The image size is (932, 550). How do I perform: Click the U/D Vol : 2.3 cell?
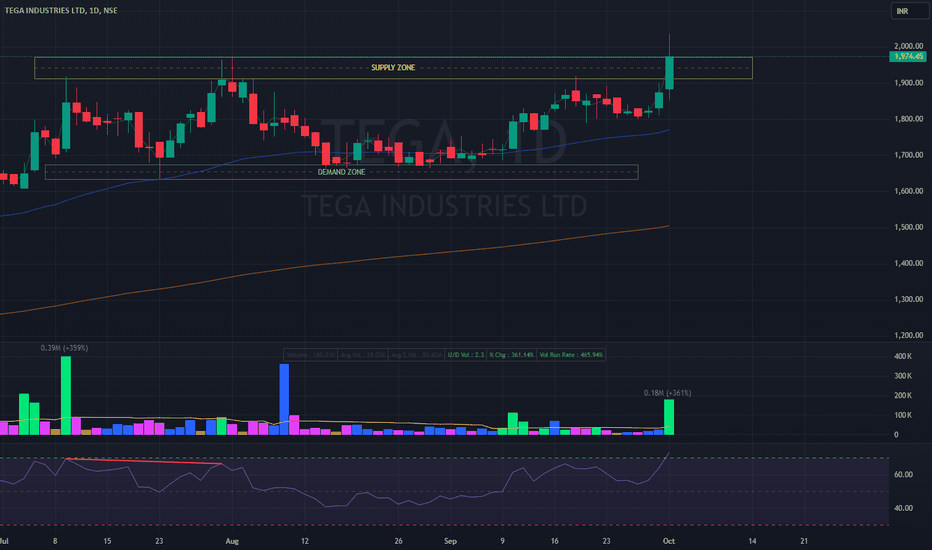[466, 355]
